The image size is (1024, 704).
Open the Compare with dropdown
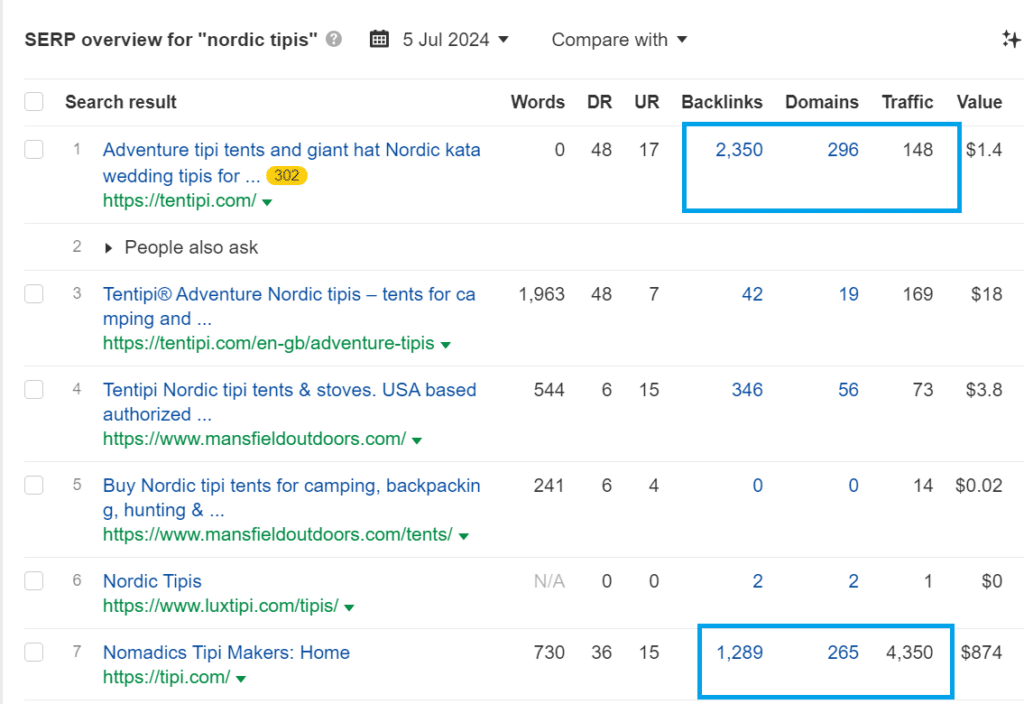click(x=619, y=40)
